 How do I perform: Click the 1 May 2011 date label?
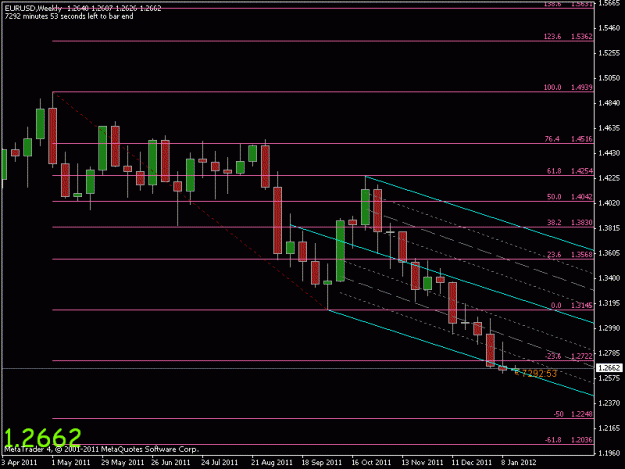pos(71,463)
